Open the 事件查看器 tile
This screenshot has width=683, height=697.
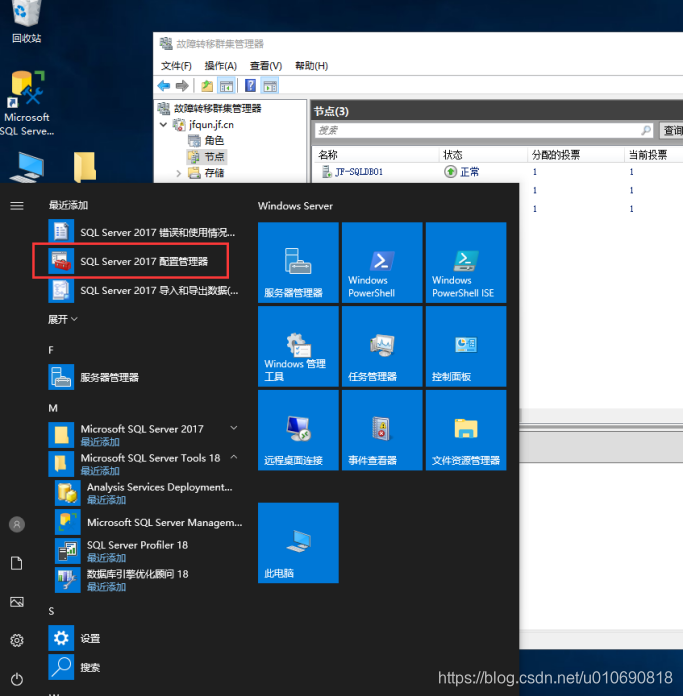click(382, 430)
